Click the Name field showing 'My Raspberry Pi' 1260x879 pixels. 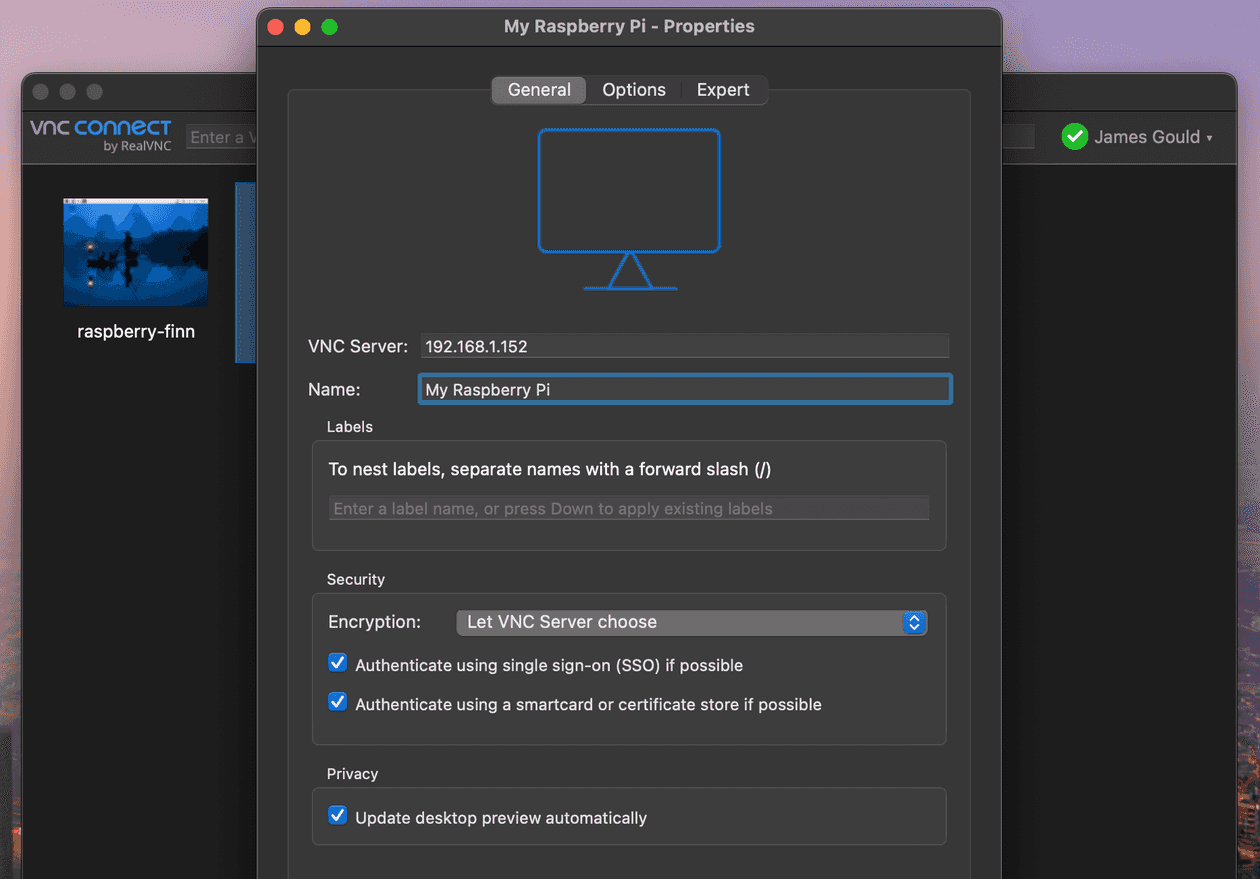pyautogui.click(x=684, y=389)
